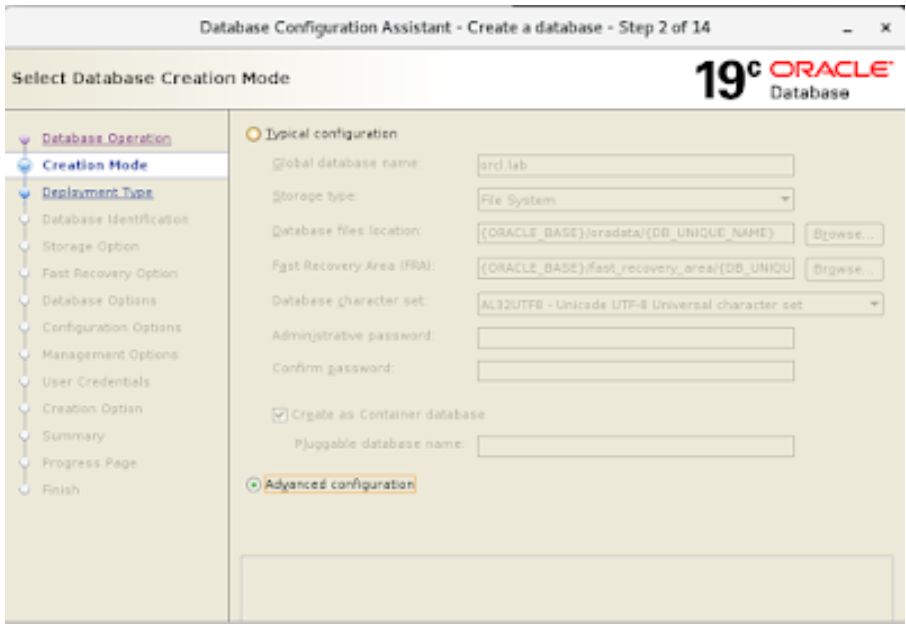Click the Pluggable database name field
906x625 pixels.
[x=636, y=446]
